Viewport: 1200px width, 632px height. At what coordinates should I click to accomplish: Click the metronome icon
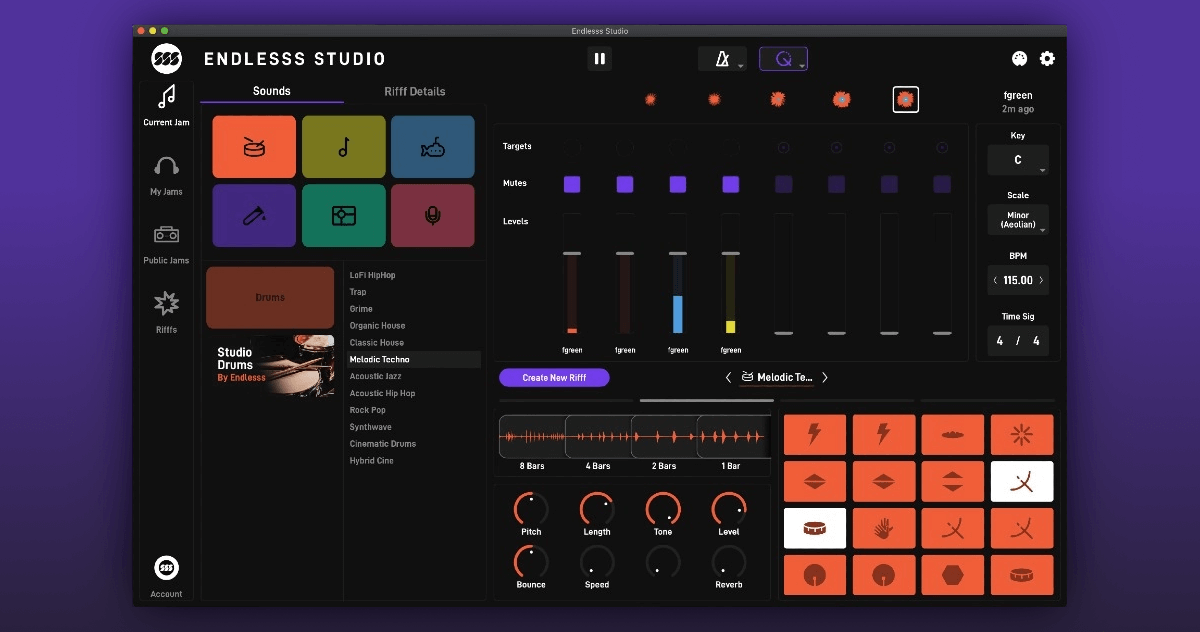(722, 59)
